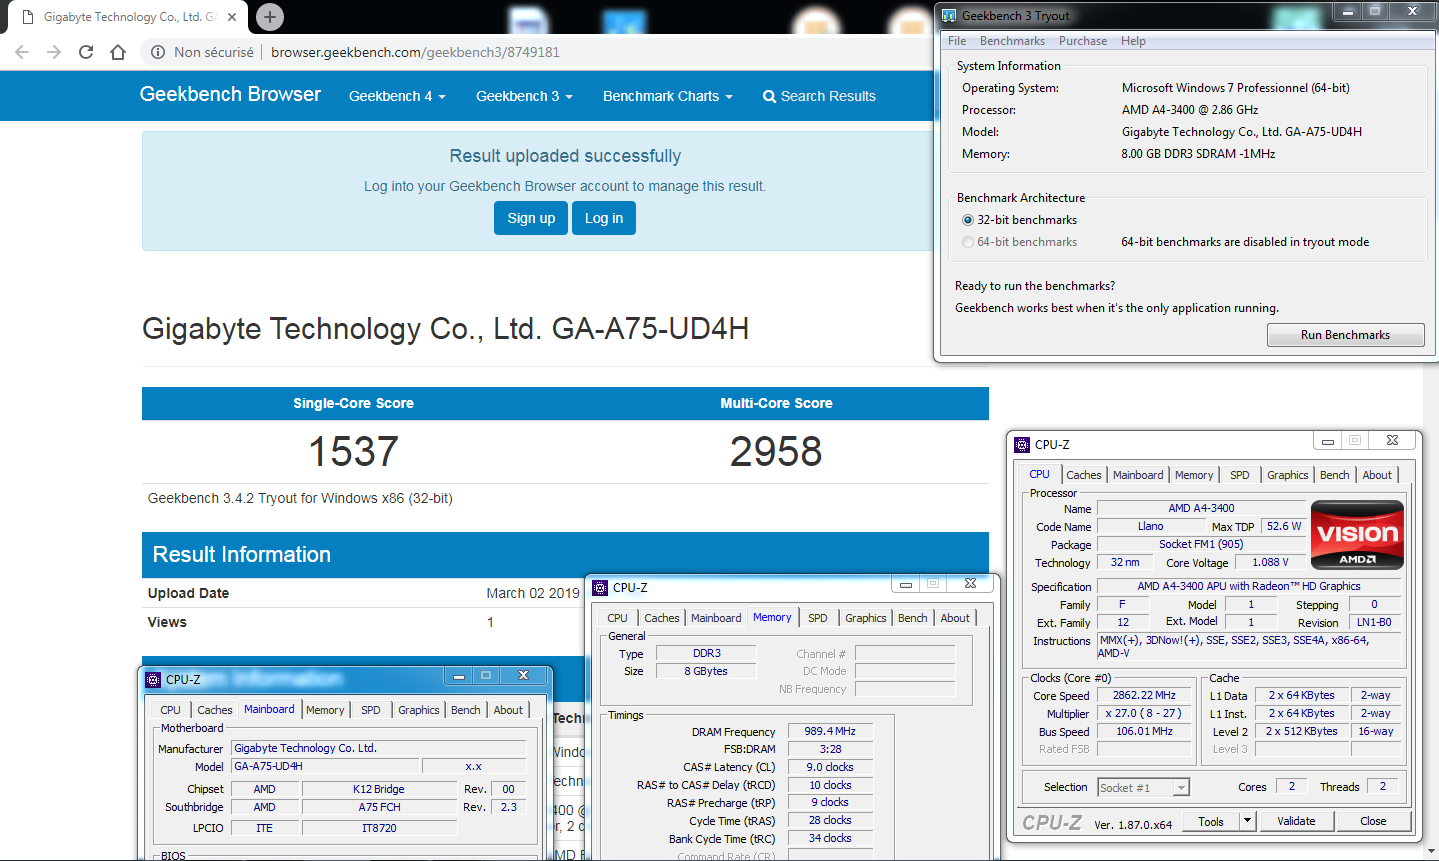Viewport: 1439px width, 861px height.
Task: Select SPD tab in Memory CPU-Z window
Action: click(818, 618)
